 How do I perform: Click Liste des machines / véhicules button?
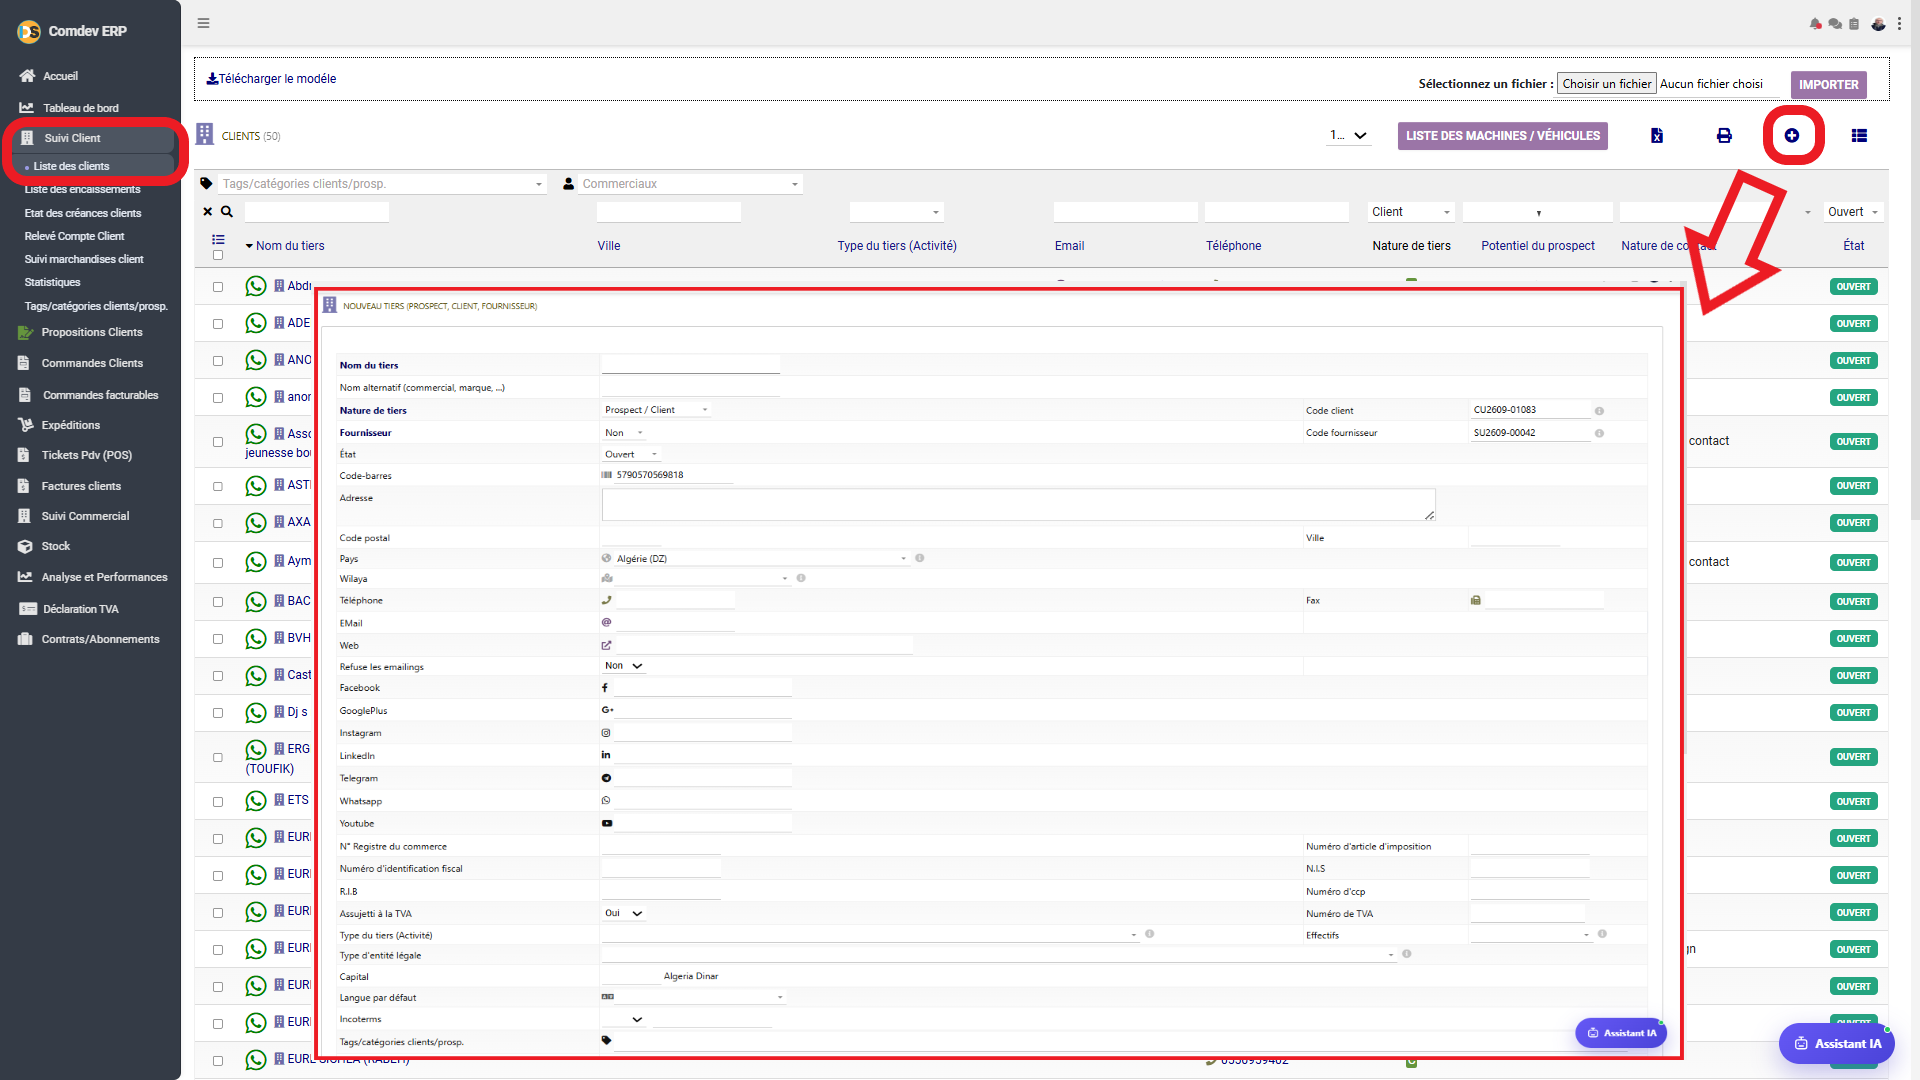pyautogui.click(x=1502, y=136)
